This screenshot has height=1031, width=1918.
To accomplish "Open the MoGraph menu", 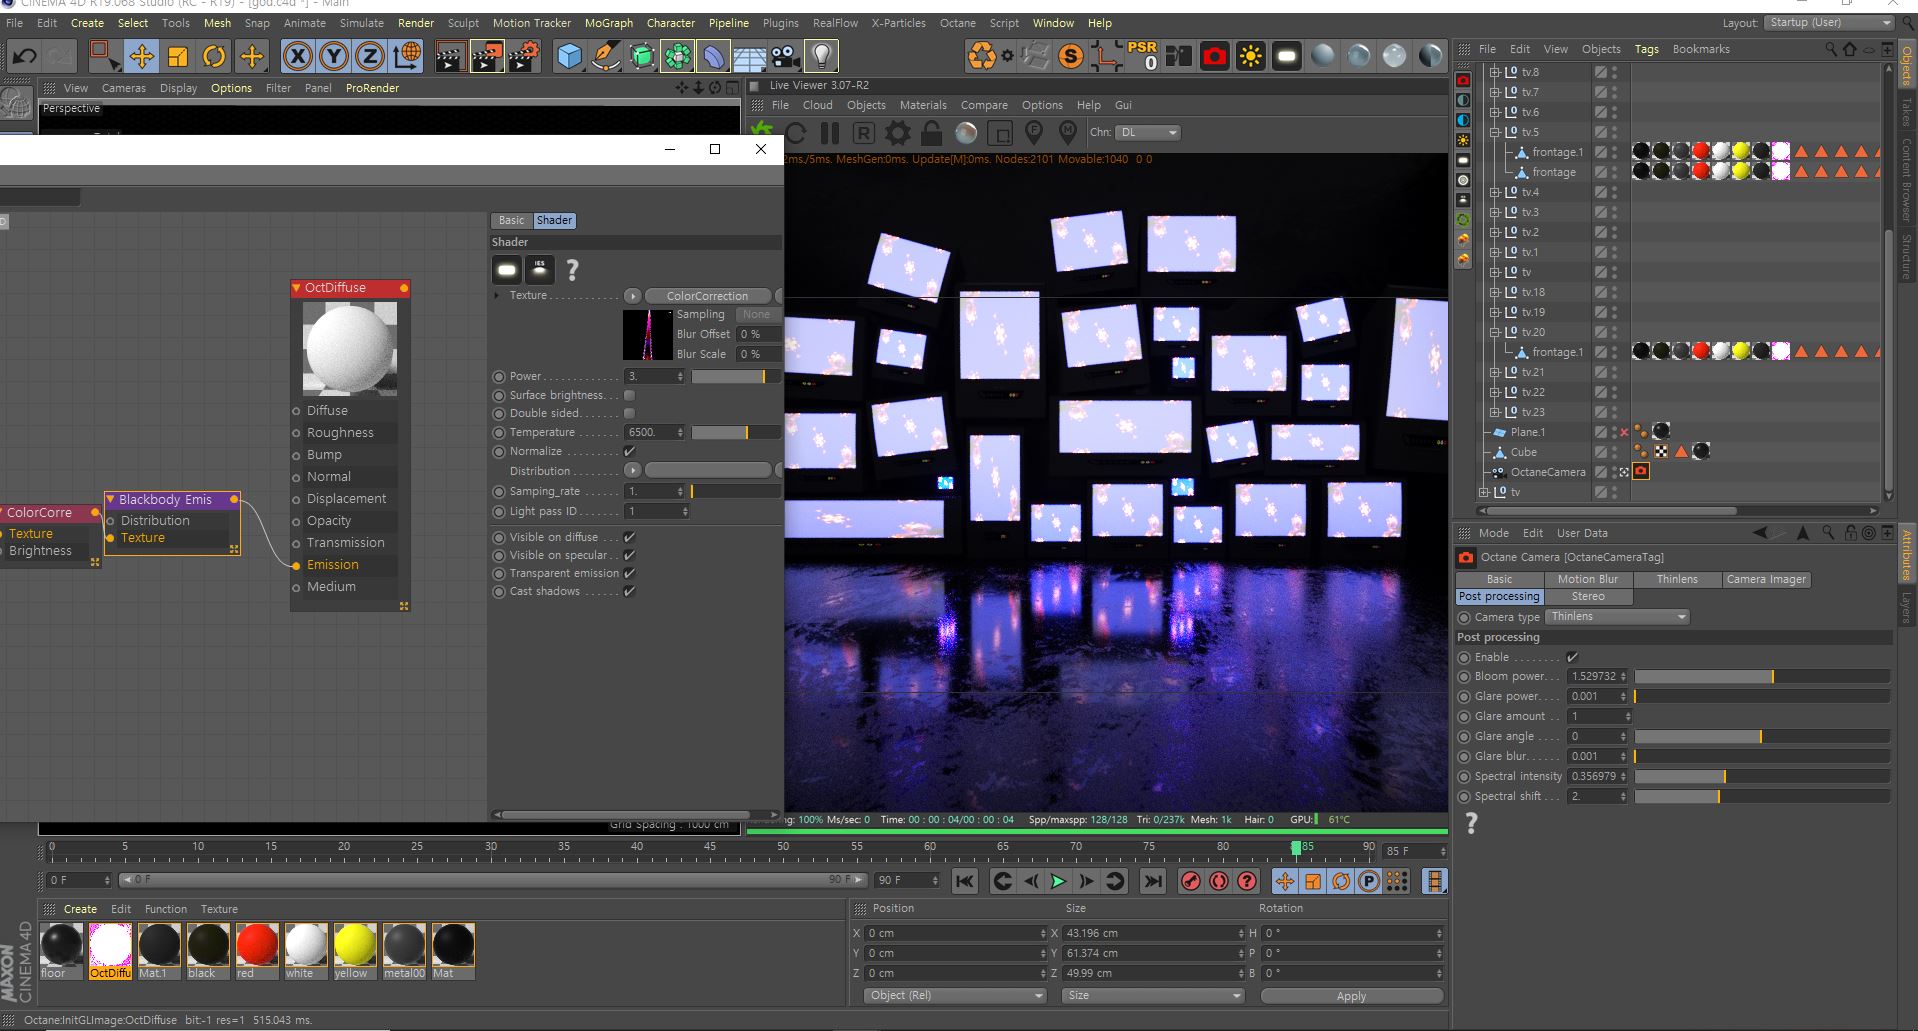I will pyautogui.click(x=608, y=23).
